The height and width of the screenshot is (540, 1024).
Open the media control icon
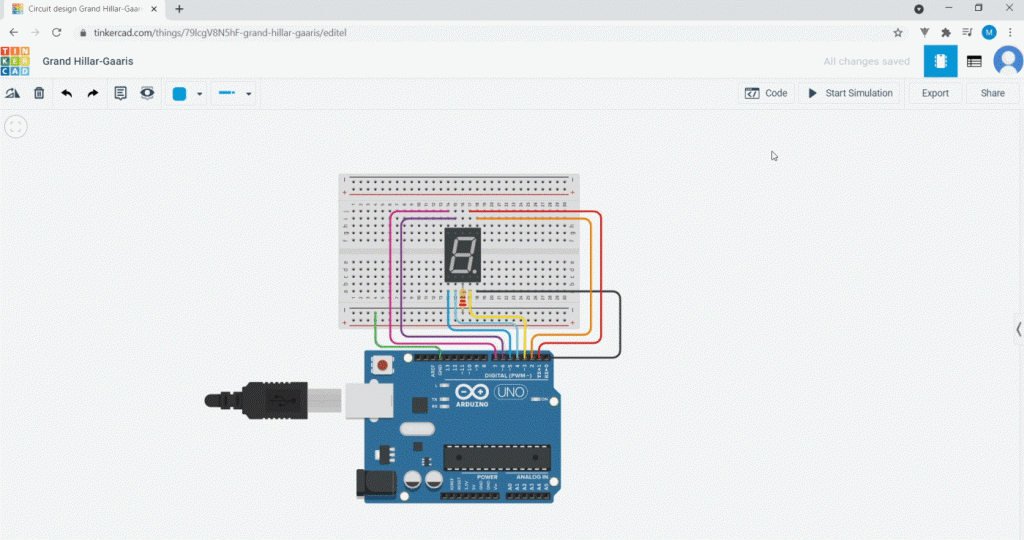point(967,33)
